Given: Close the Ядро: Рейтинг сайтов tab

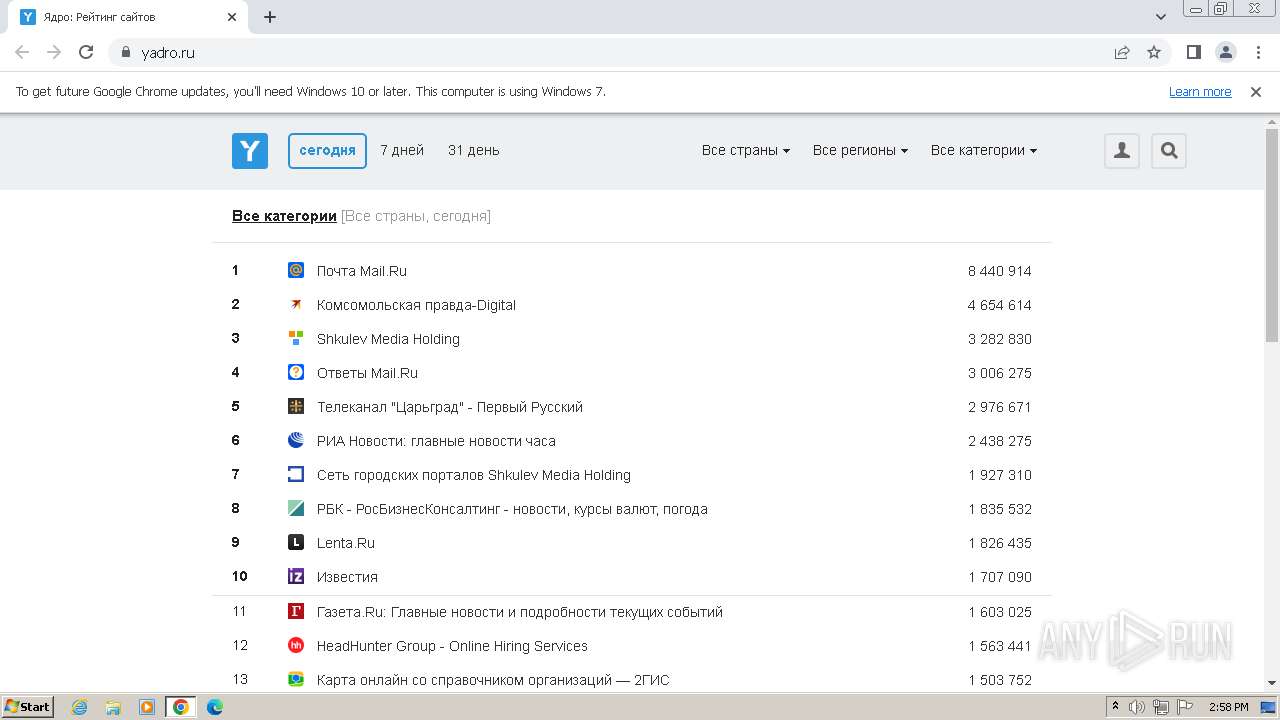Looking at the screenshot, I should (x=231, y=17).
